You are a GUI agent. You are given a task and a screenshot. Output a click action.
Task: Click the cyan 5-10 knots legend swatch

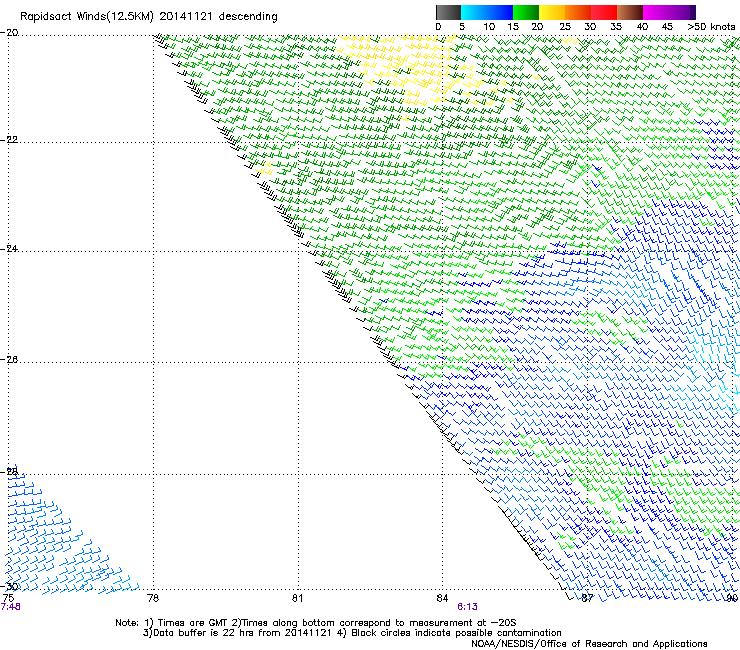pyautogui.click(x=474, y=12)
